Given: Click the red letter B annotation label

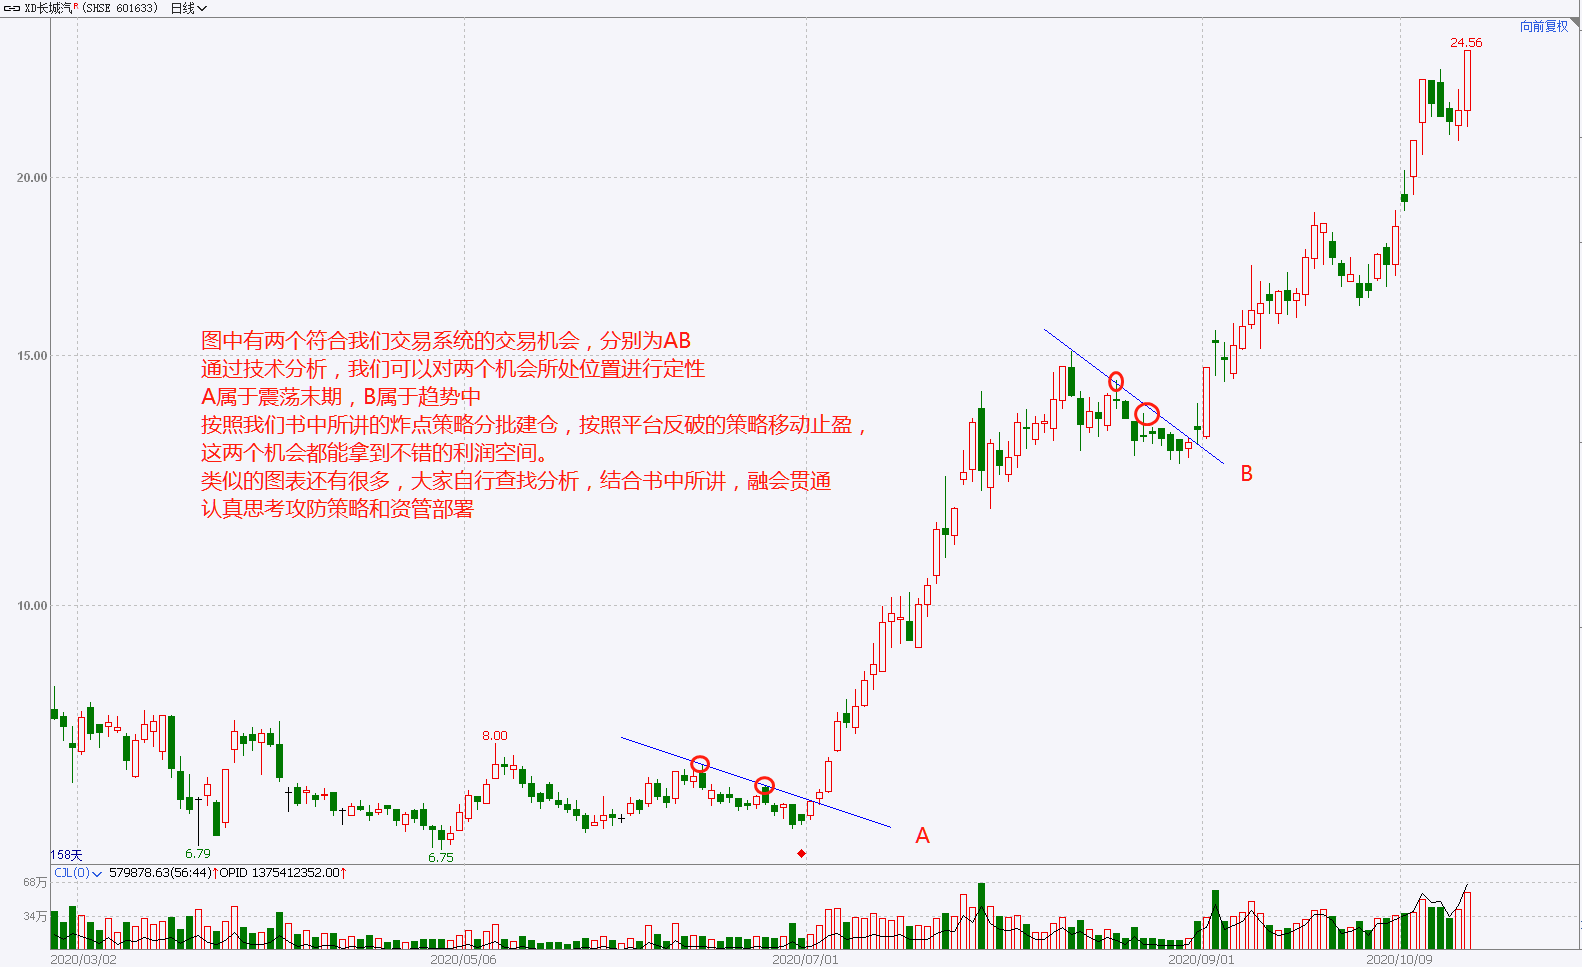Looking at the screenshot, I should pos(1246,474).
